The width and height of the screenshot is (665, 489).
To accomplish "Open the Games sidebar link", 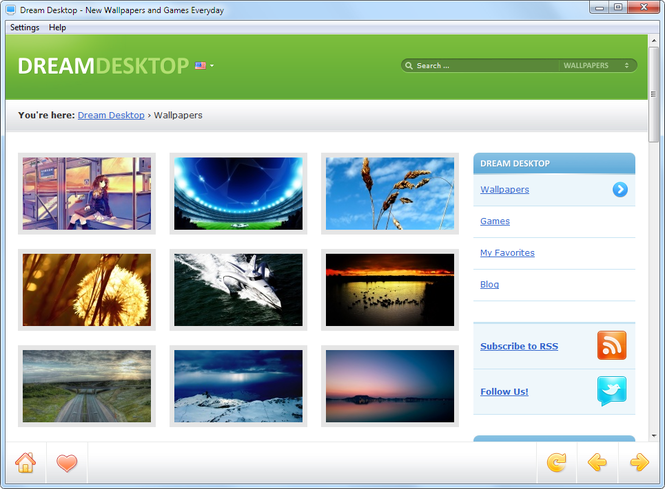I will [495, 221].
